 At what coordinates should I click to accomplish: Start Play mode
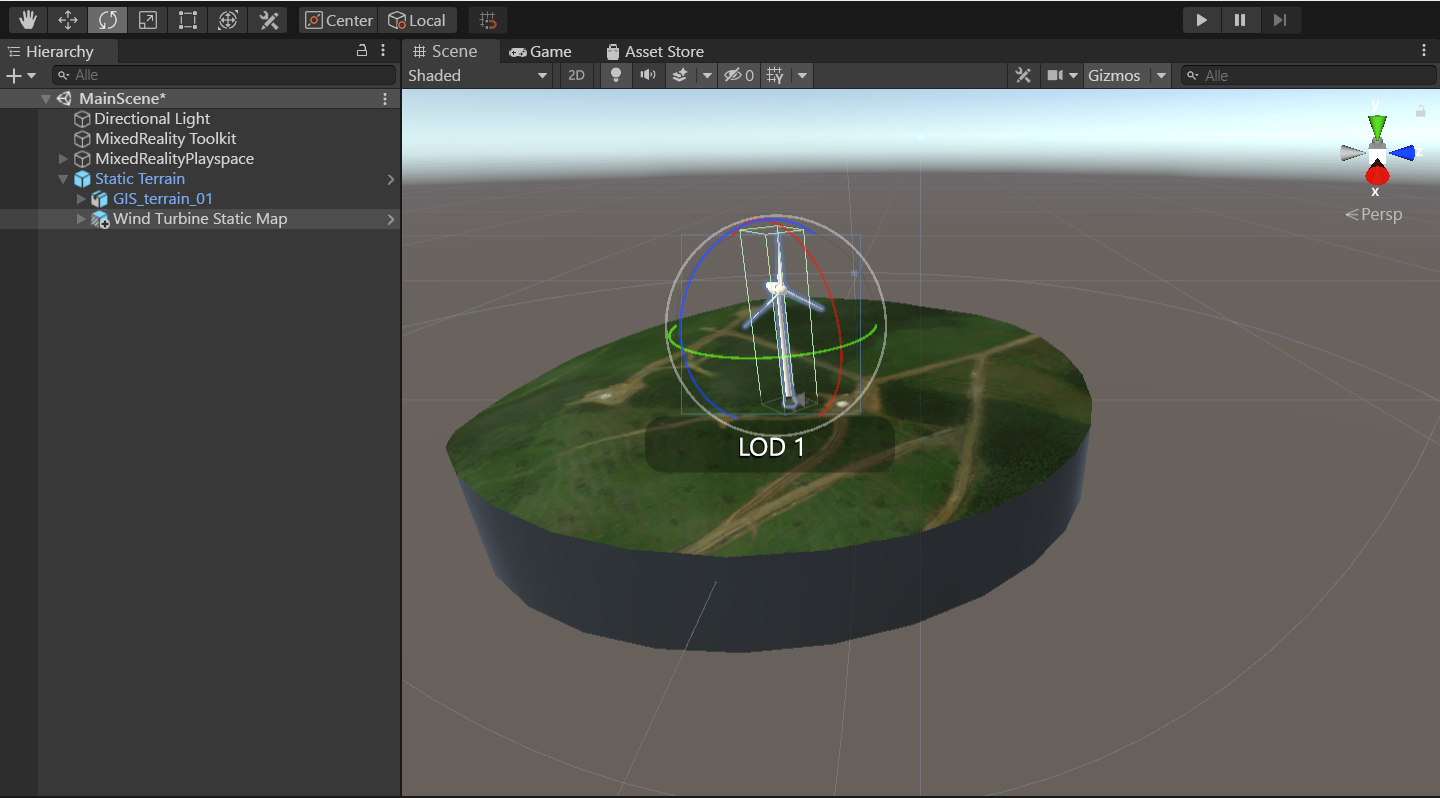tap(1202, 20)
